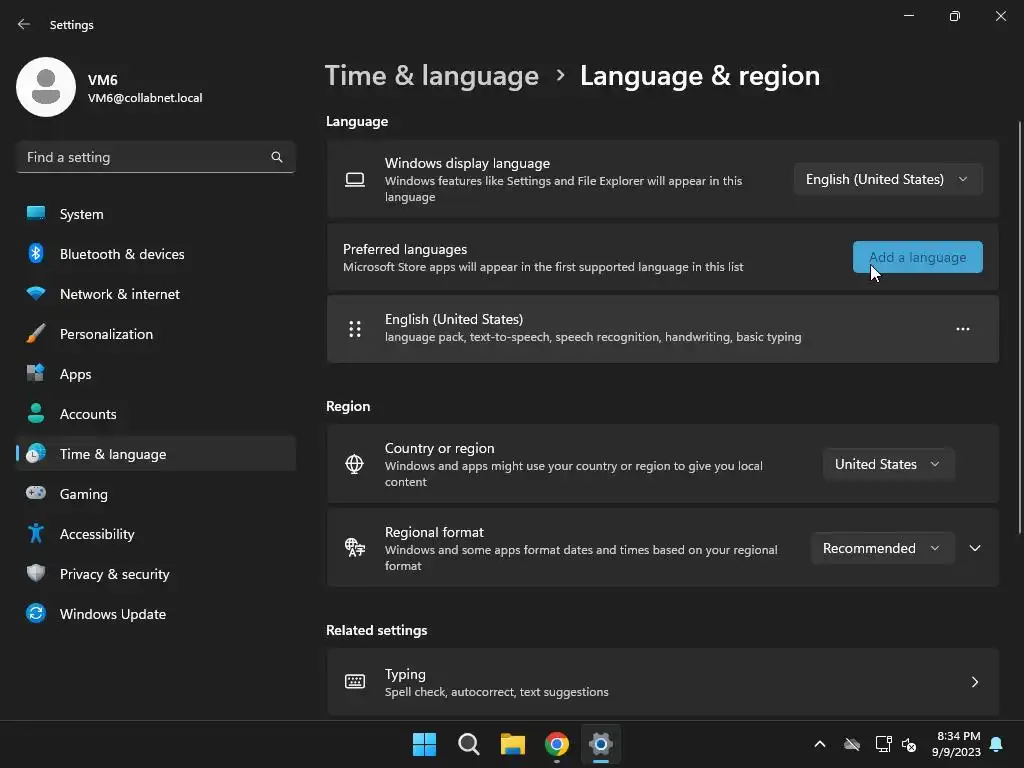Open the Regional format Recommended dropdown
The width and height of the screenshot is (1024, 768).
click(883, 549)
